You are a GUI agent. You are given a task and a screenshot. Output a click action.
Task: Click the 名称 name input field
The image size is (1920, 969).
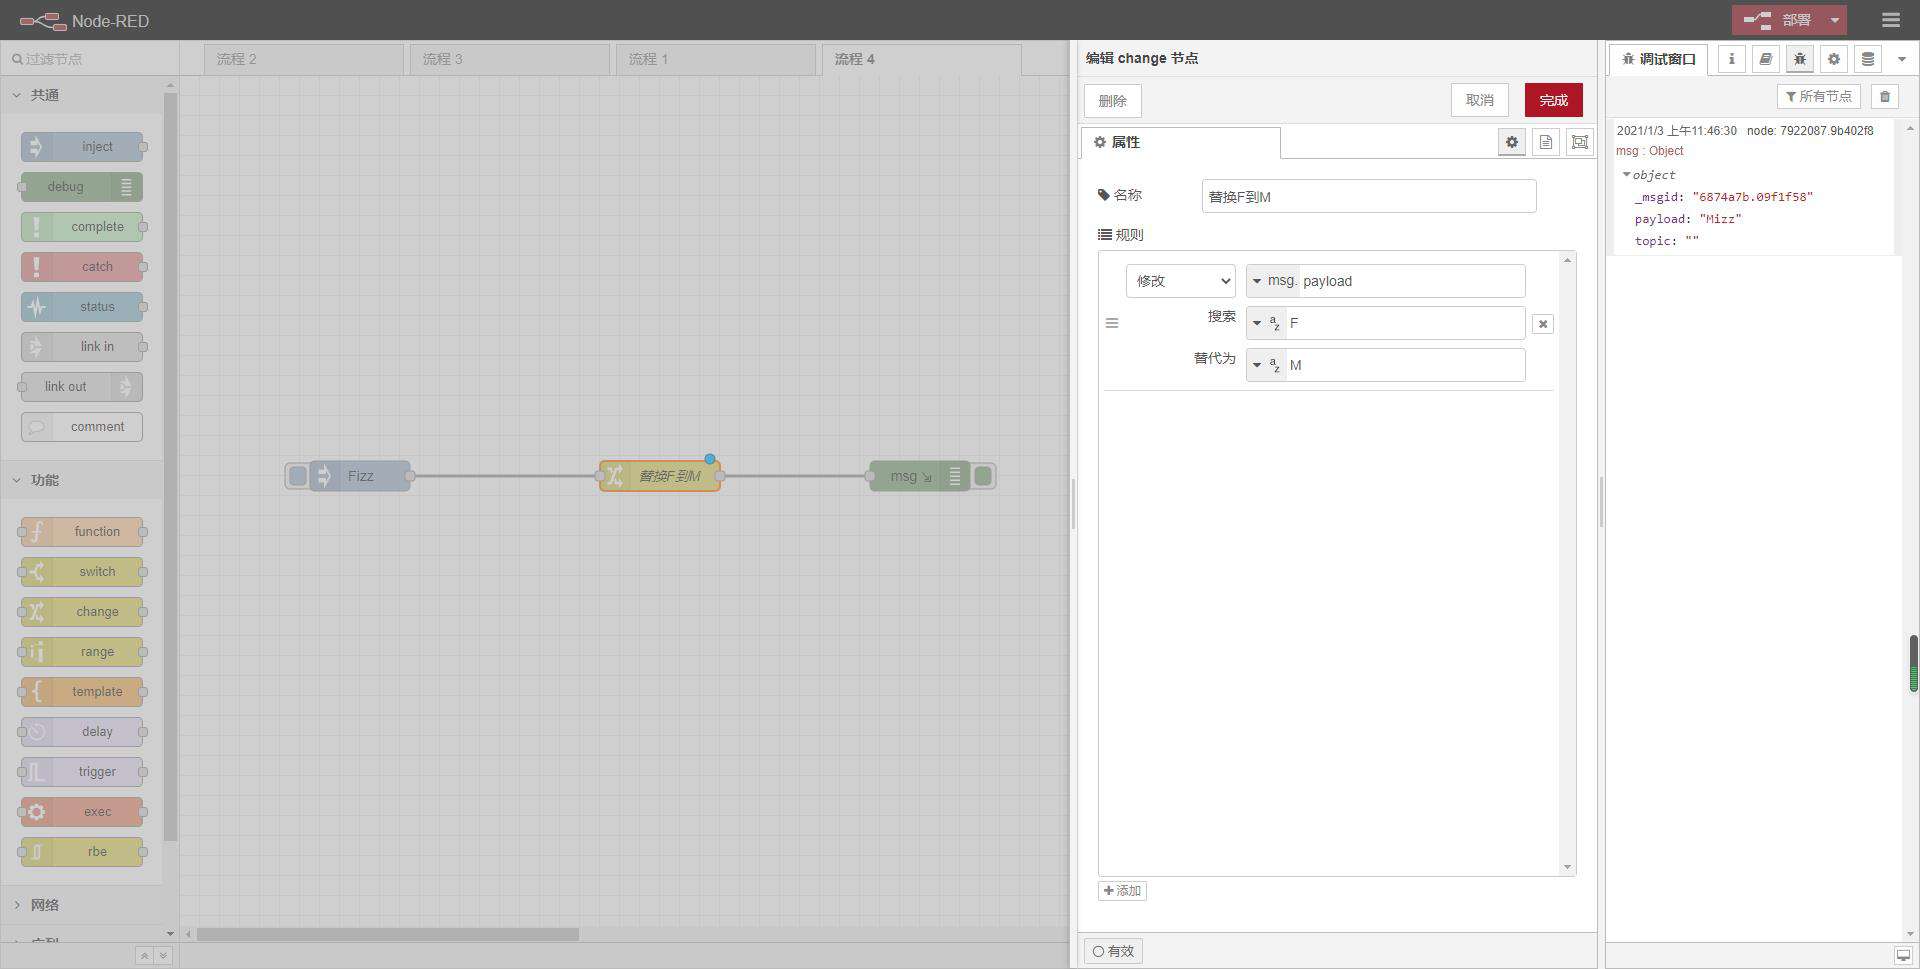click(1368, 196)
